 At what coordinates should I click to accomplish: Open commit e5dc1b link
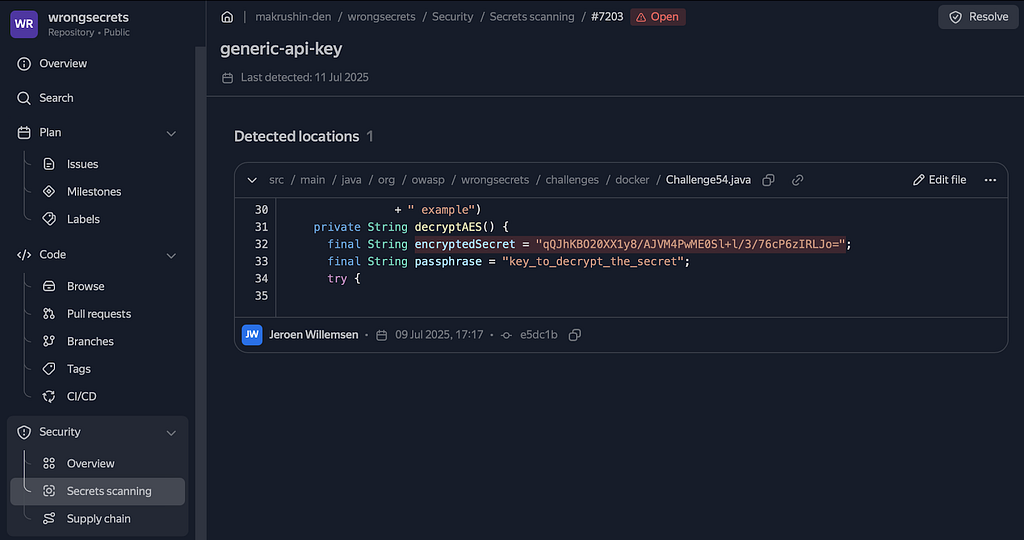(x=538, y=335)
